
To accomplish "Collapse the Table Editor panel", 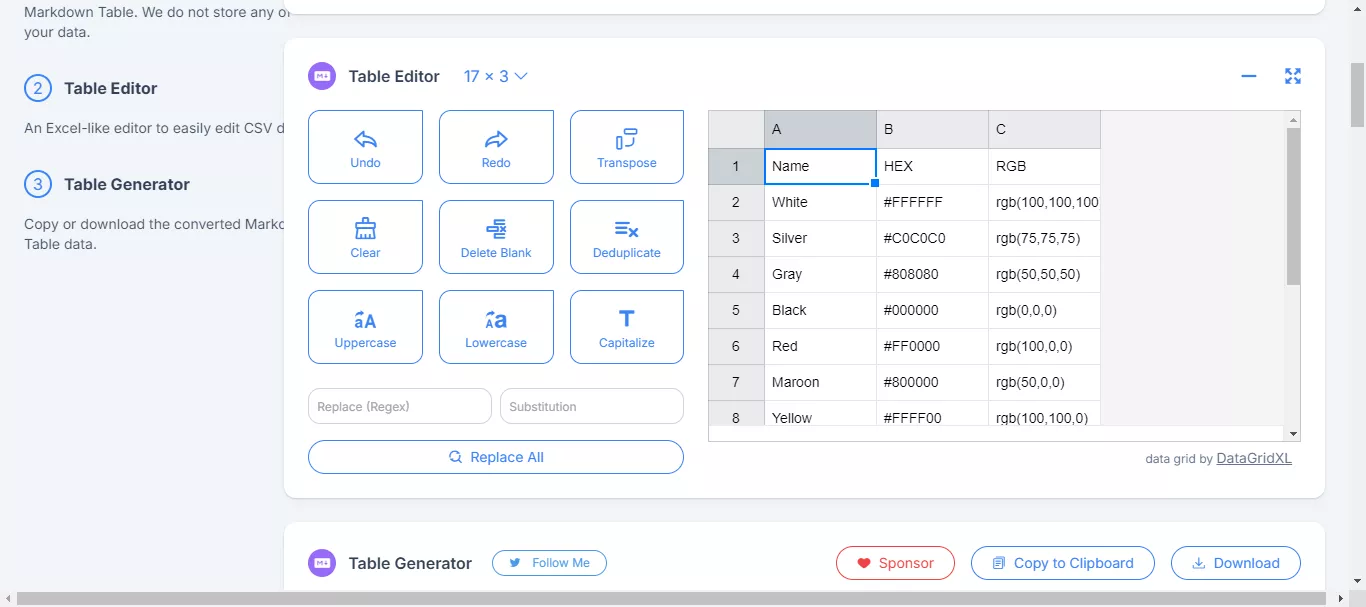I will coord(1248,75).
